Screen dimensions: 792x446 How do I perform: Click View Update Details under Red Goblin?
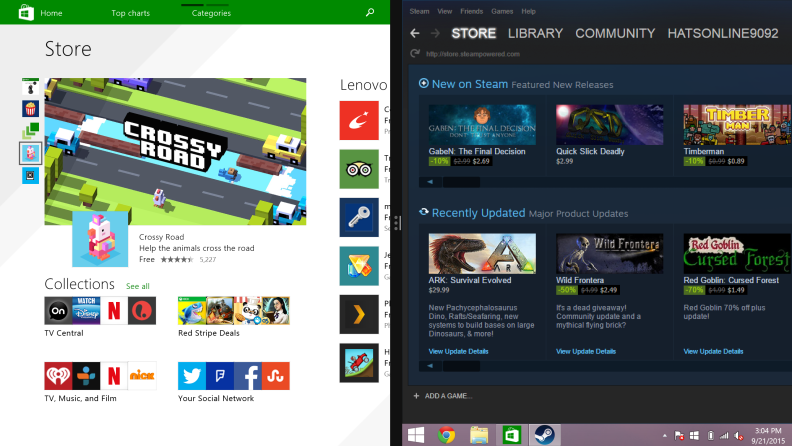713,352
